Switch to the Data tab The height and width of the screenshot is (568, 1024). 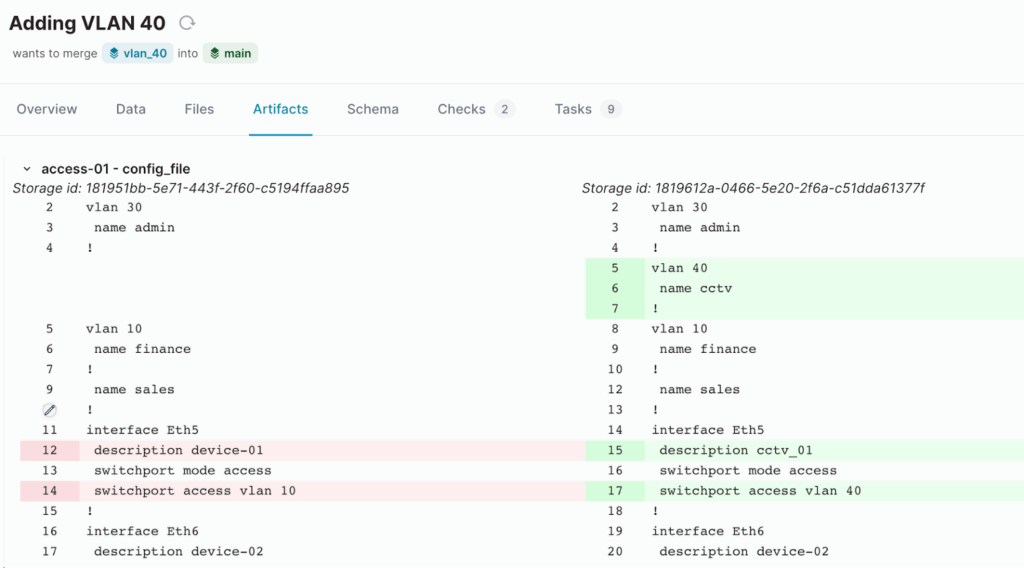click(131, 109)
